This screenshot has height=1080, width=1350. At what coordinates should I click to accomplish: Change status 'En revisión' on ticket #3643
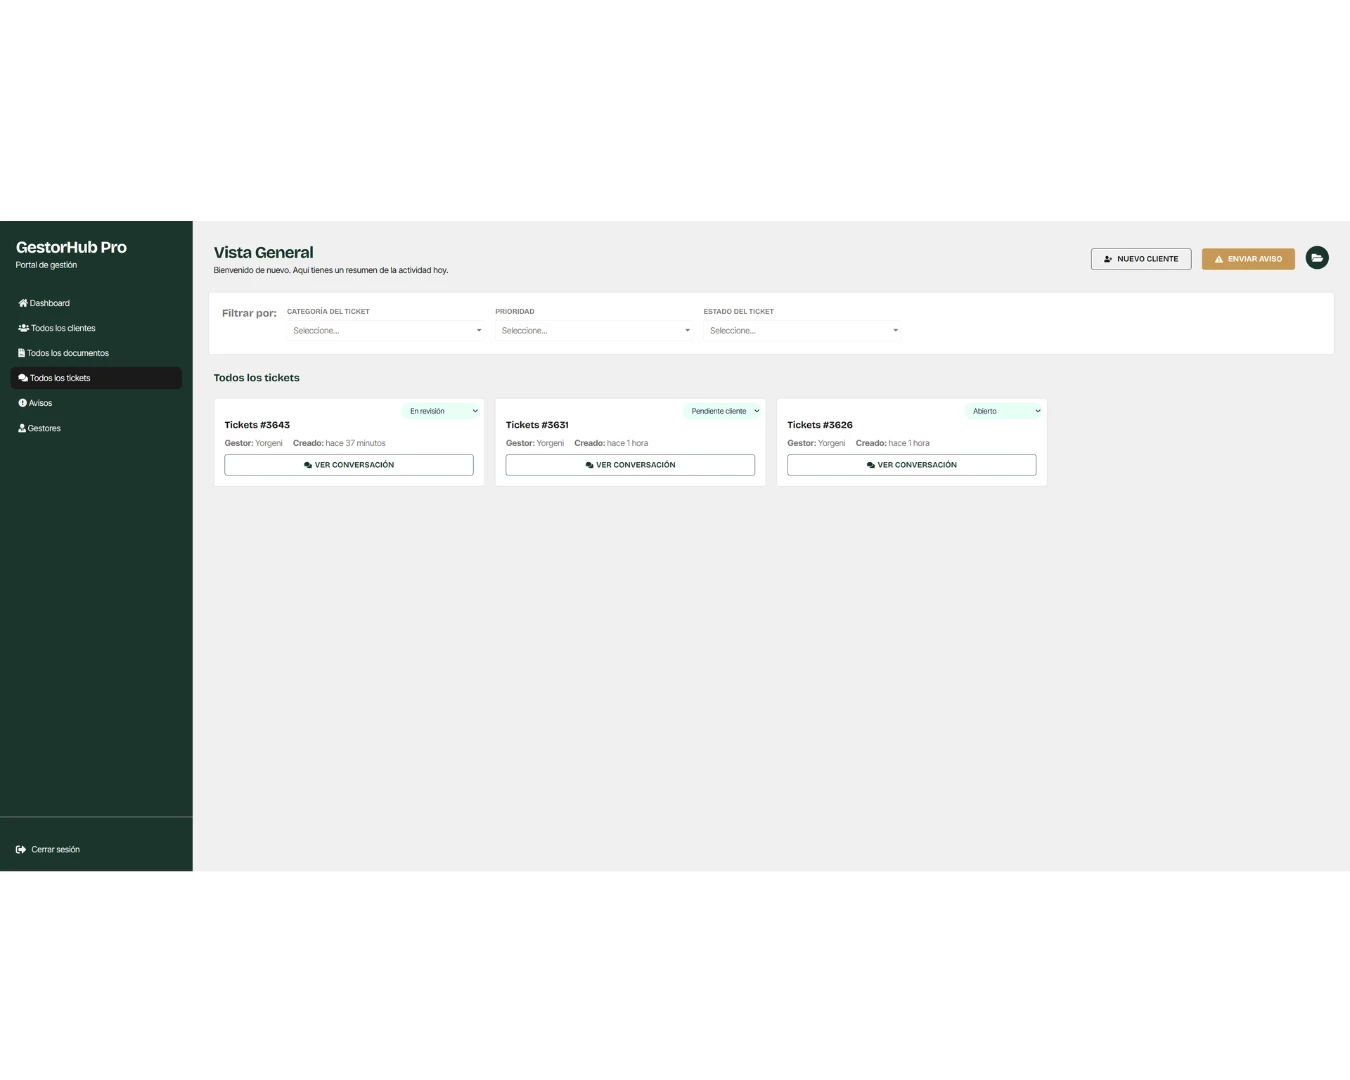point(442,411)
